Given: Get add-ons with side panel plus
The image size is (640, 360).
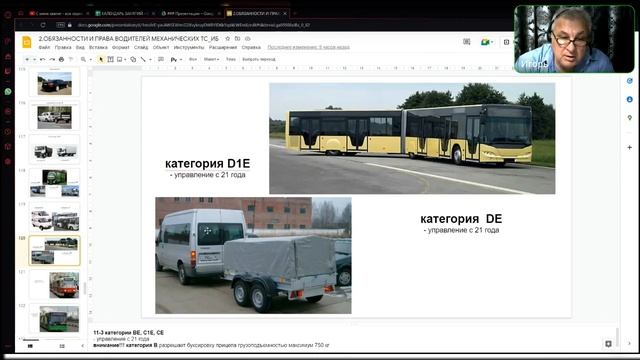Looking at the screenshot, I should 629,147.
